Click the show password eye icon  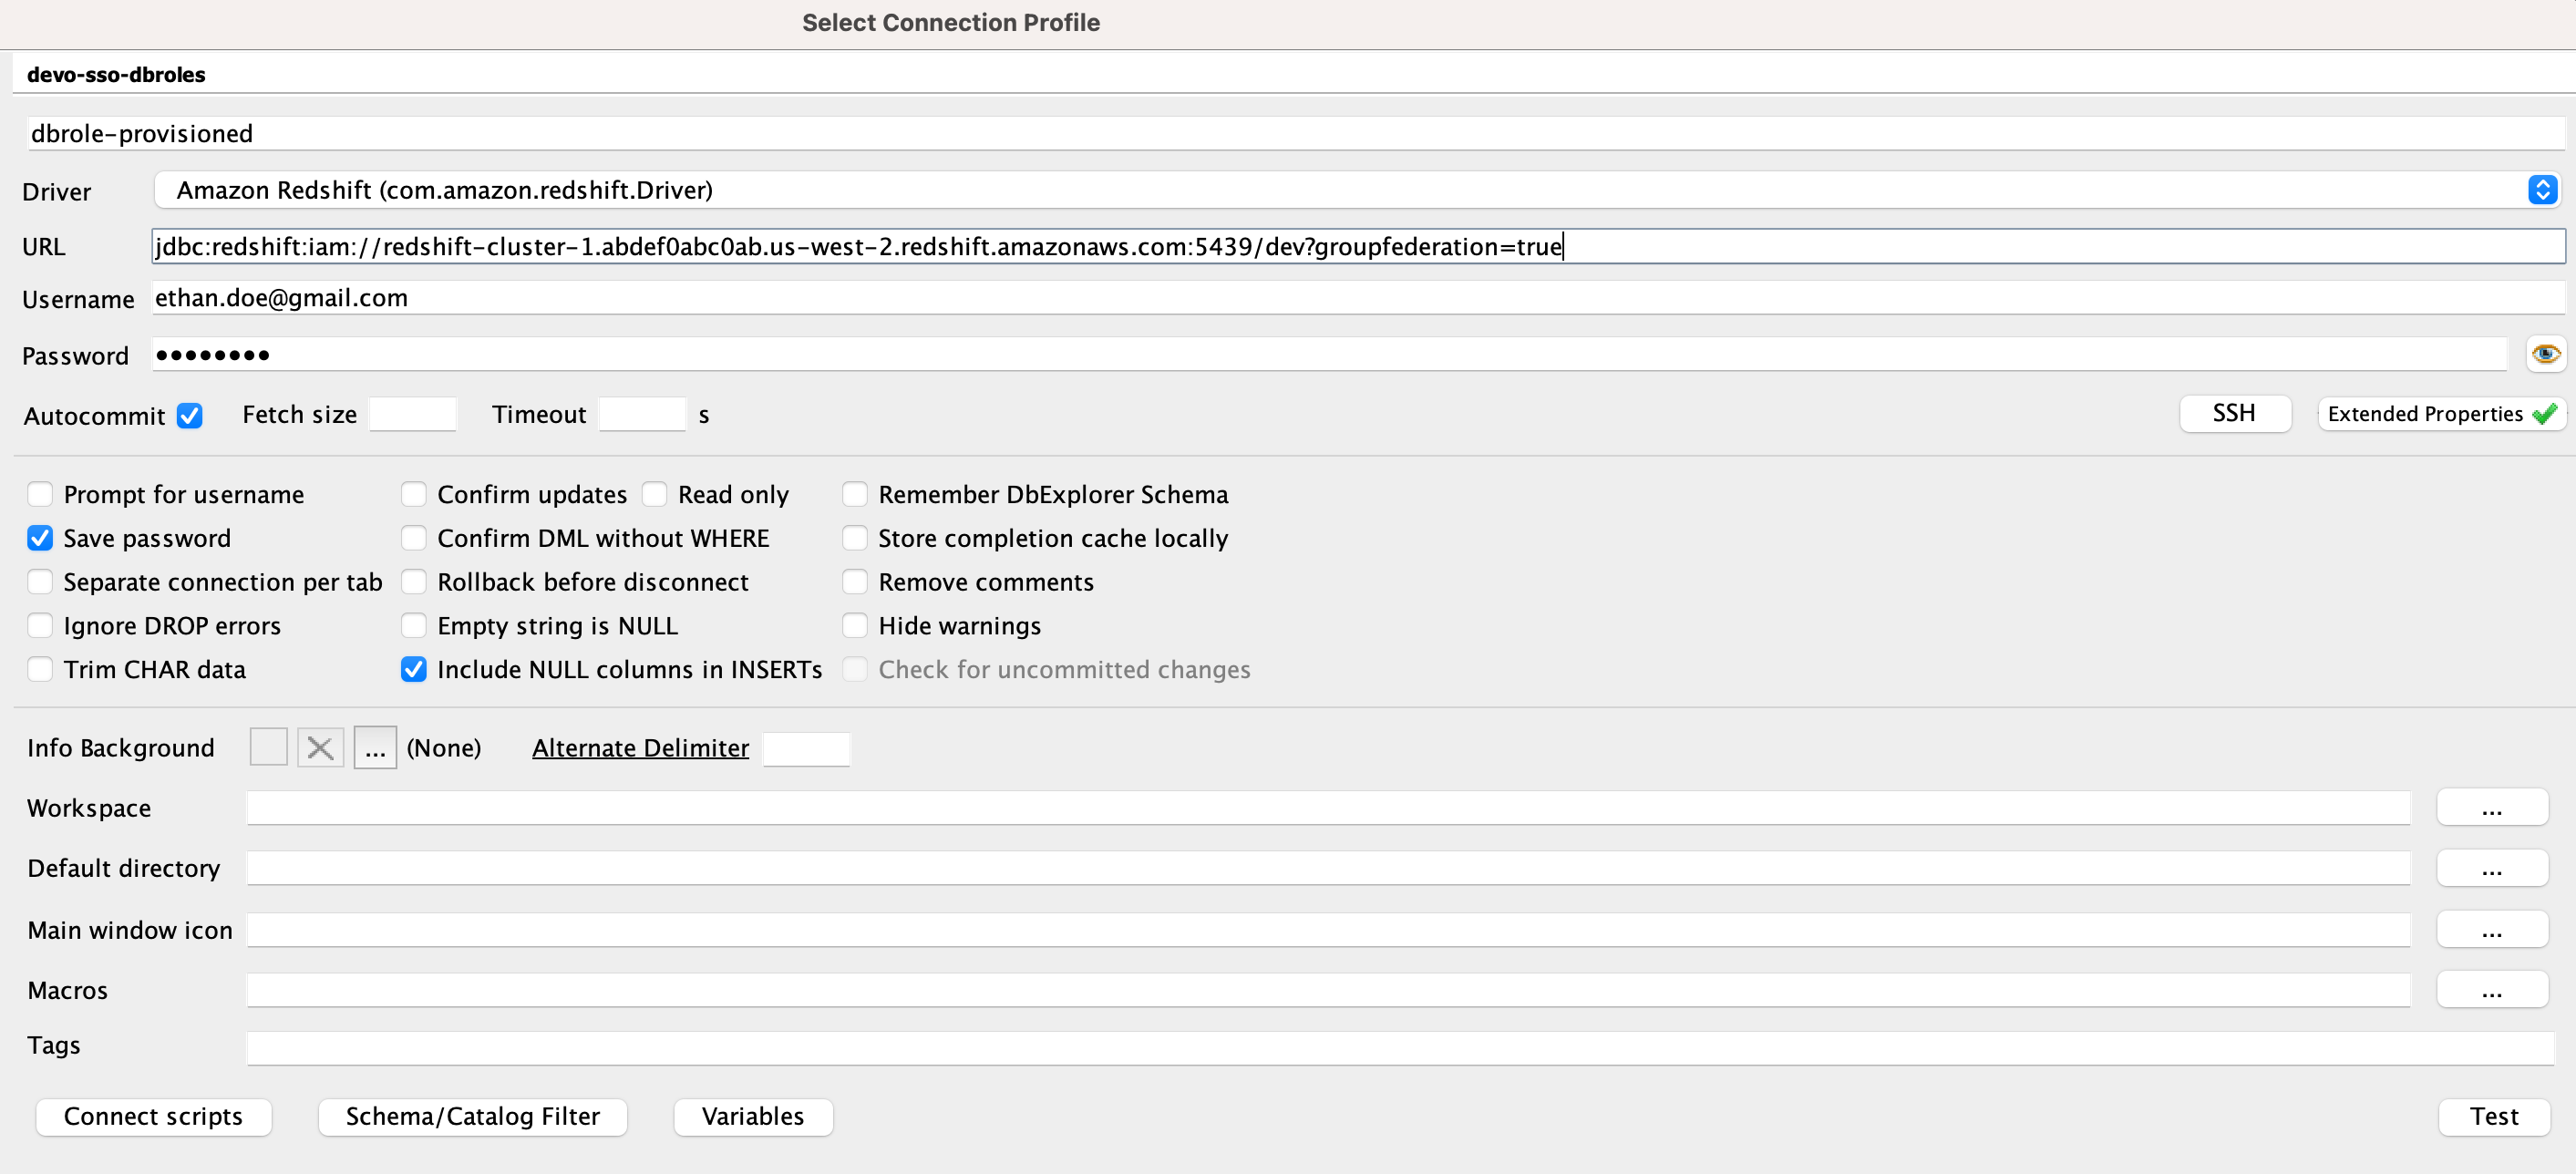(x=2545, y=354)
